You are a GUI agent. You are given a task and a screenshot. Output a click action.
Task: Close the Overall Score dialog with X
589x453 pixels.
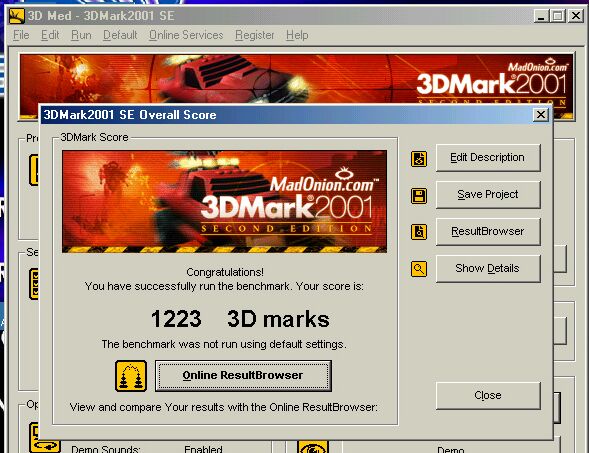coord(541,115)
